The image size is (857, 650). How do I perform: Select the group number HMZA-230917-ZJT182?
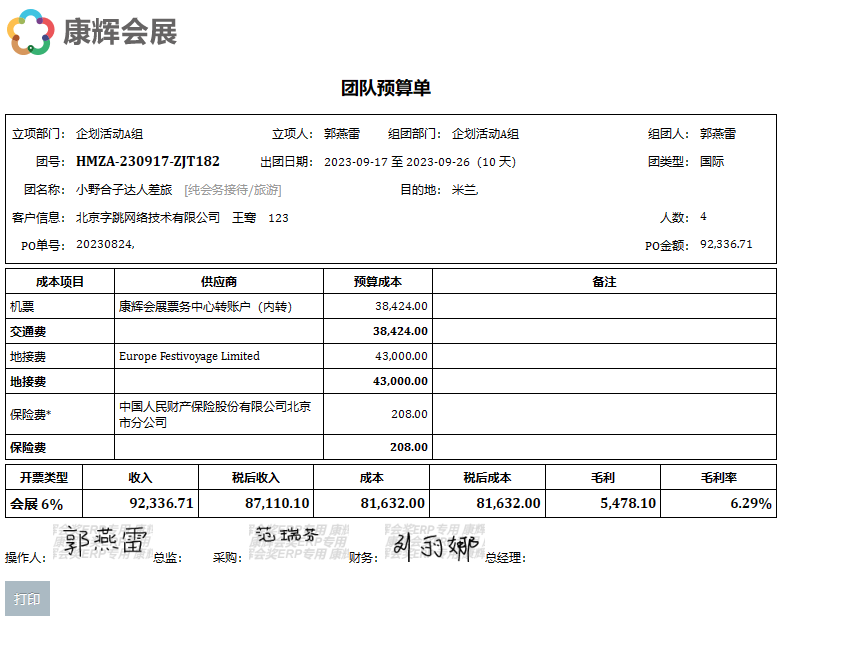point(148,161)
